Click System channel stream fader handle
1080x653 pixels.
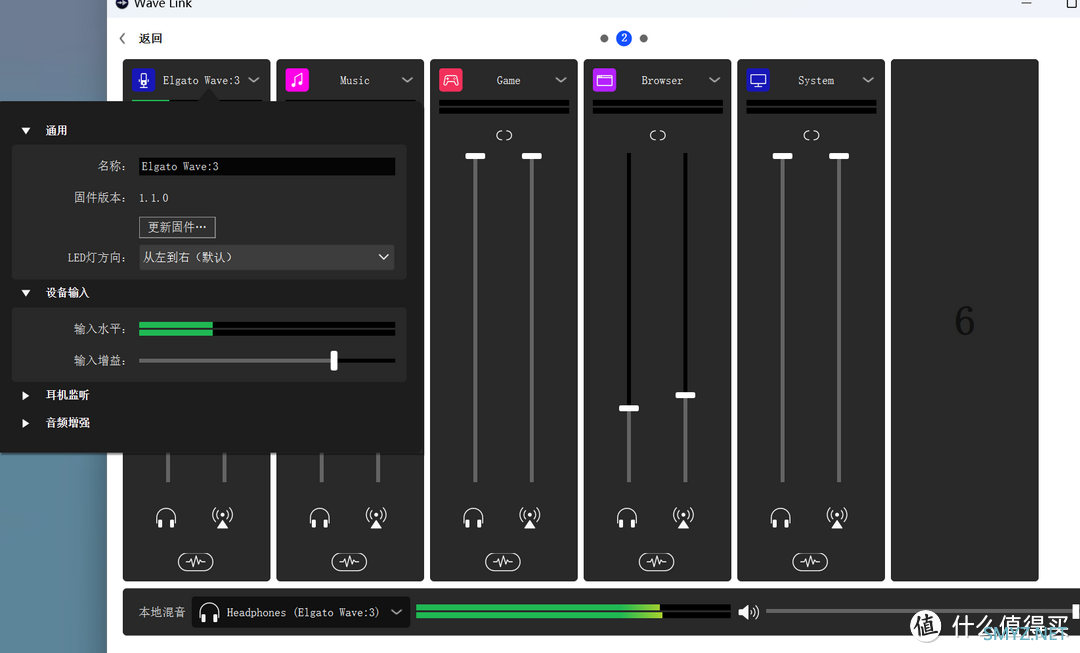pos(839,156)
